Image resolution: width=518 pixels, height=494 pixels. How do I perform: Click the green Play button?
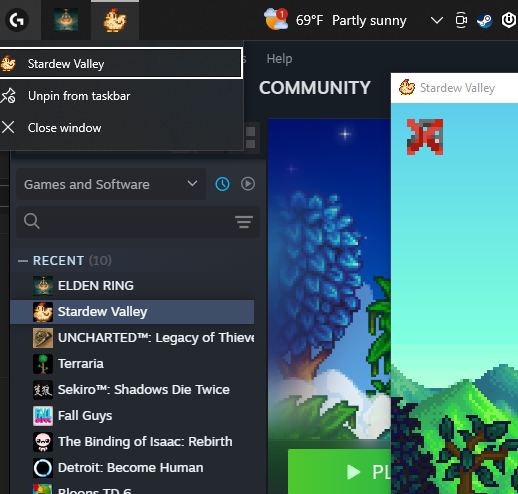tap(339, 471)
